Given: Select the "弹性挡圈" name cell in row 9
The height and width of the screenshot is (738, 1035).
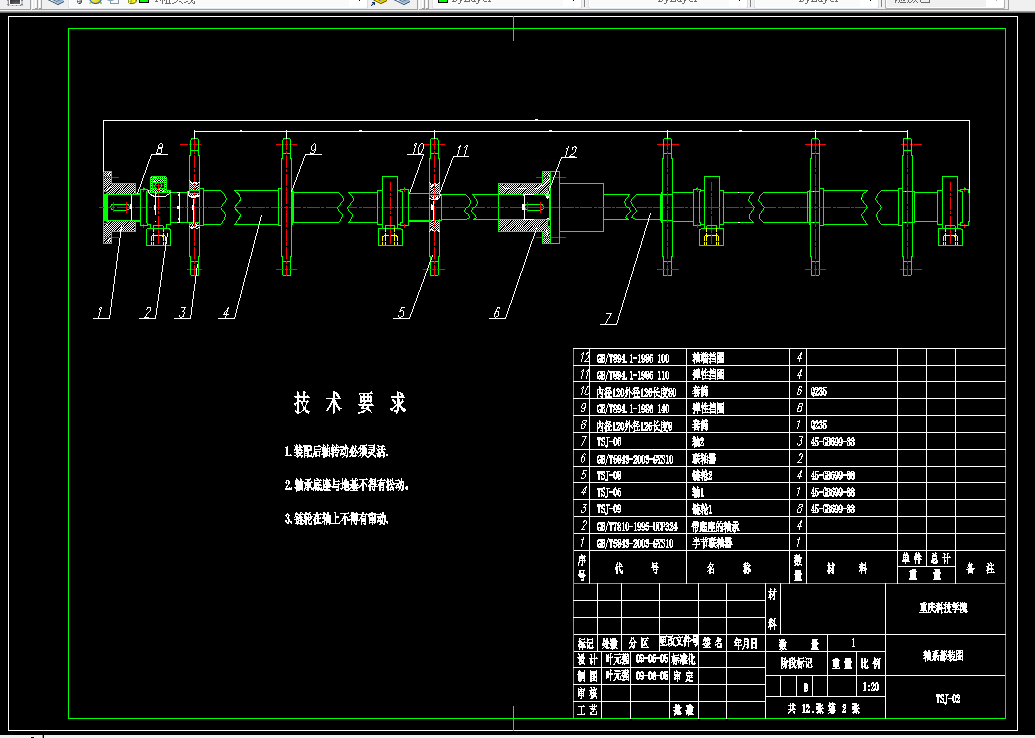Looking at the screenshot, I should click(x=708, y=408).
